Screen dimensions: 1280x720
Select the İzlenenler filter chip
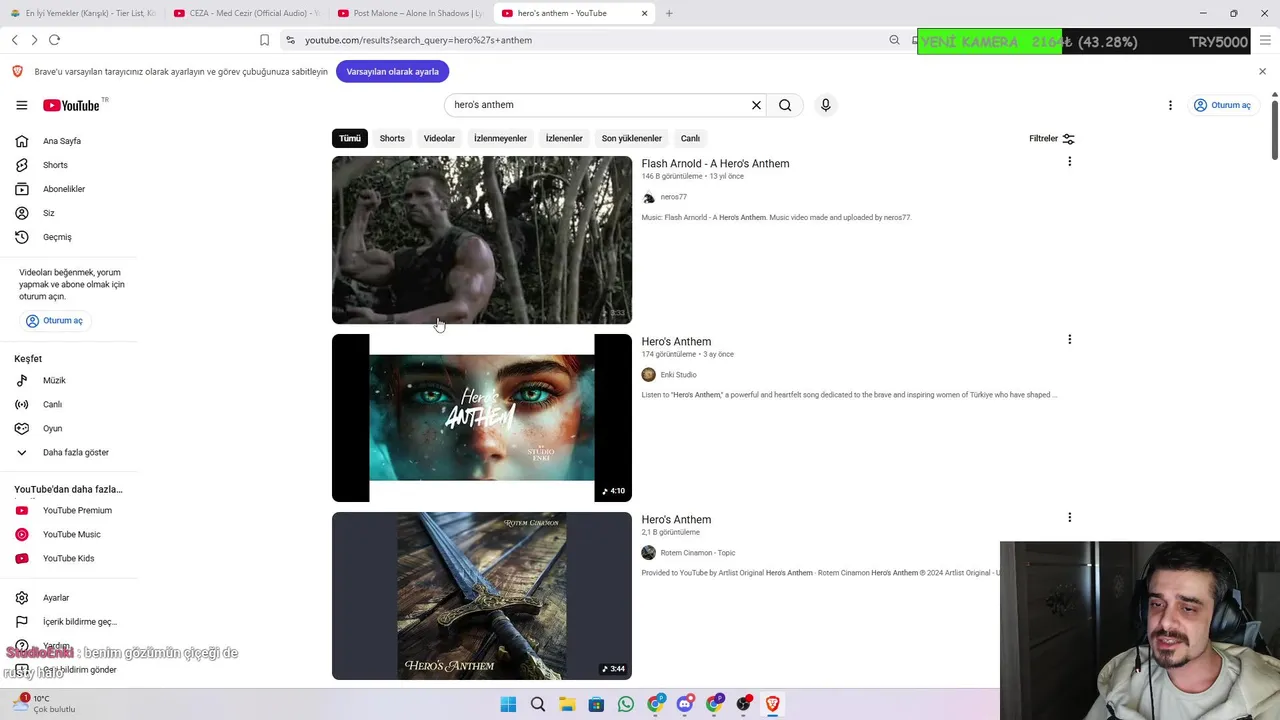pyautogui.click(x=564, y=138)
